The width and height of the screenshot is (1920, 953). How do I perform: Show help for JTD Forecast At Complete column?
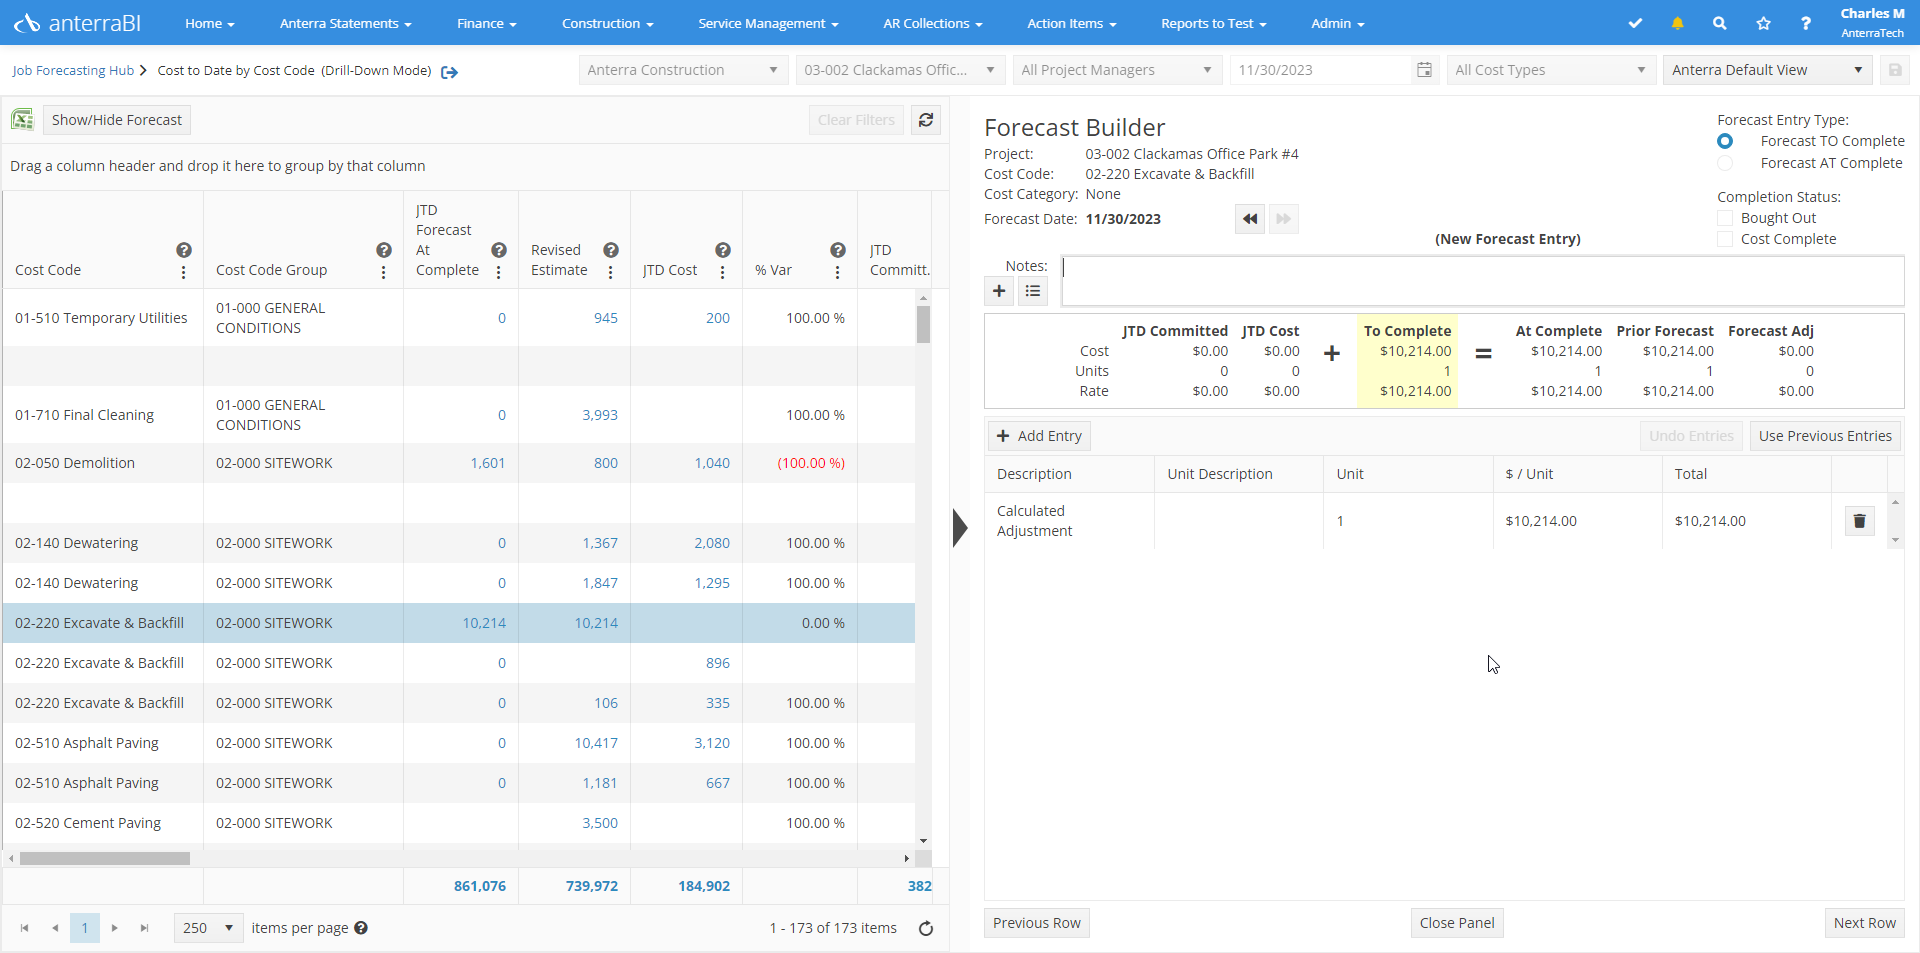coord(499,250)
